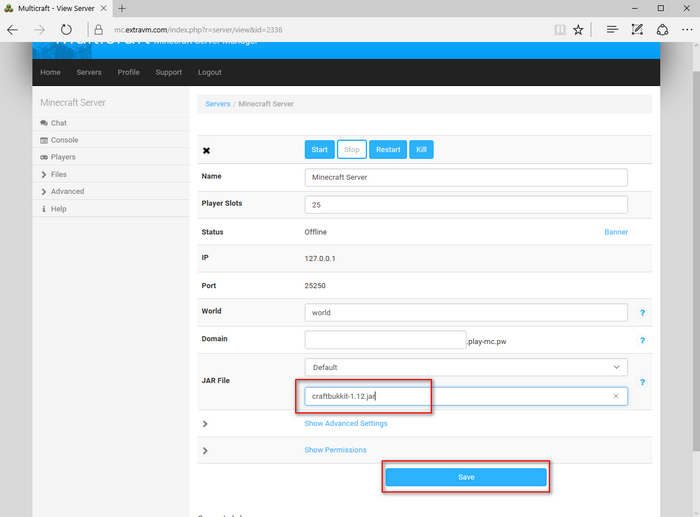
Task: Click the server offline X status icon
Action: pos(206,150)
